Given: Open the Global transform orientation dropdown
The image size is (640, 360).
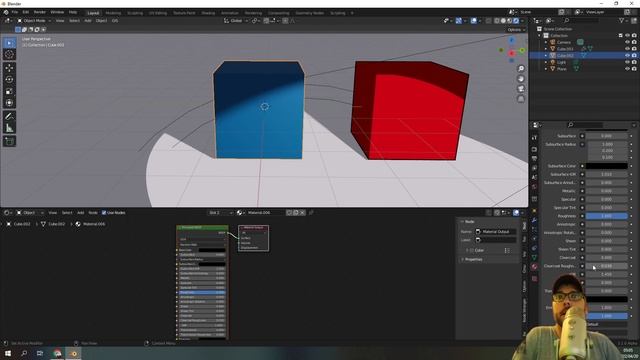Looking at the screenshot, I should 236,20.
